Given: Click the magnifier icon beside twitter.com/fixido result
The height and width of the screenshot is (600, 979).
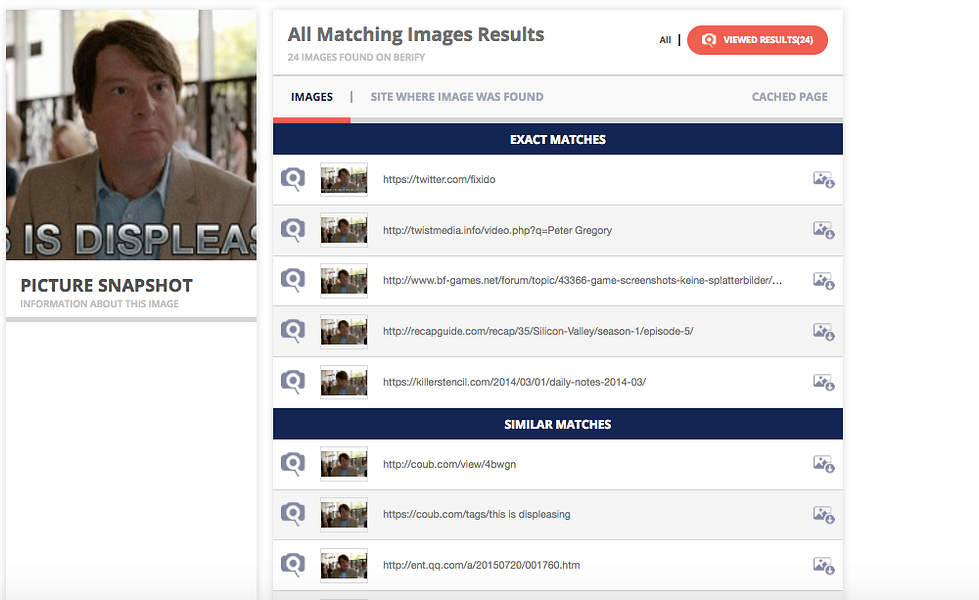Looking at the screenshot, I should [x=293, y=179].
